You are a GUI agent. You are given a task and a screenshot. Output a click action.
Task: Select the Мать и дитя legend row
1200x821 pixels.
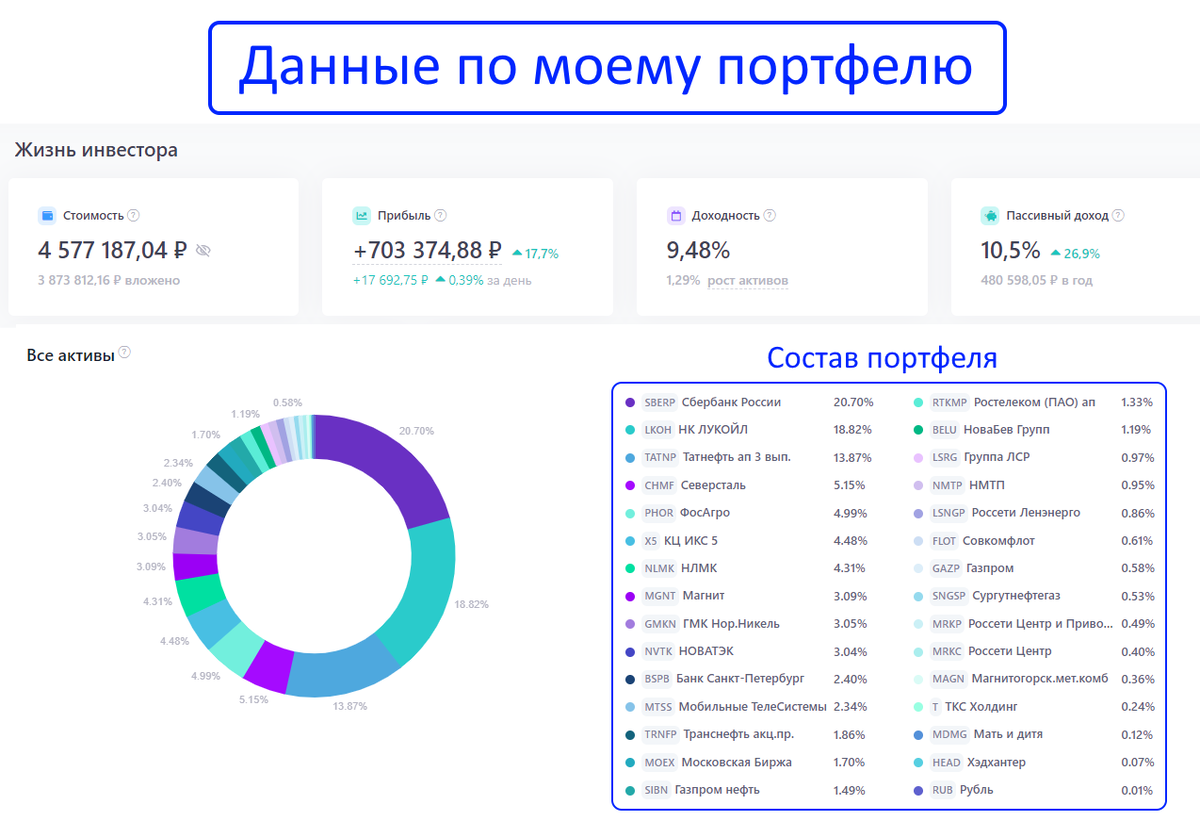pos(1034,734)
